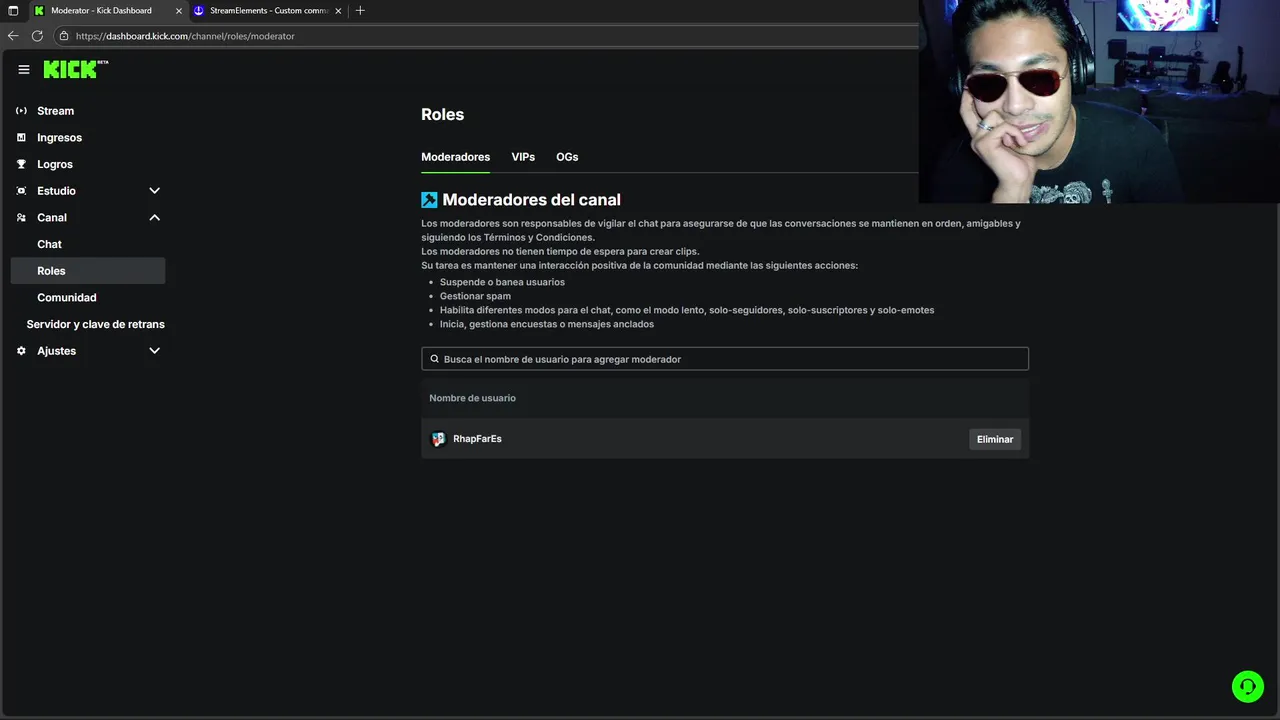Click the Ajustes gear icon

tap(21, 351)
